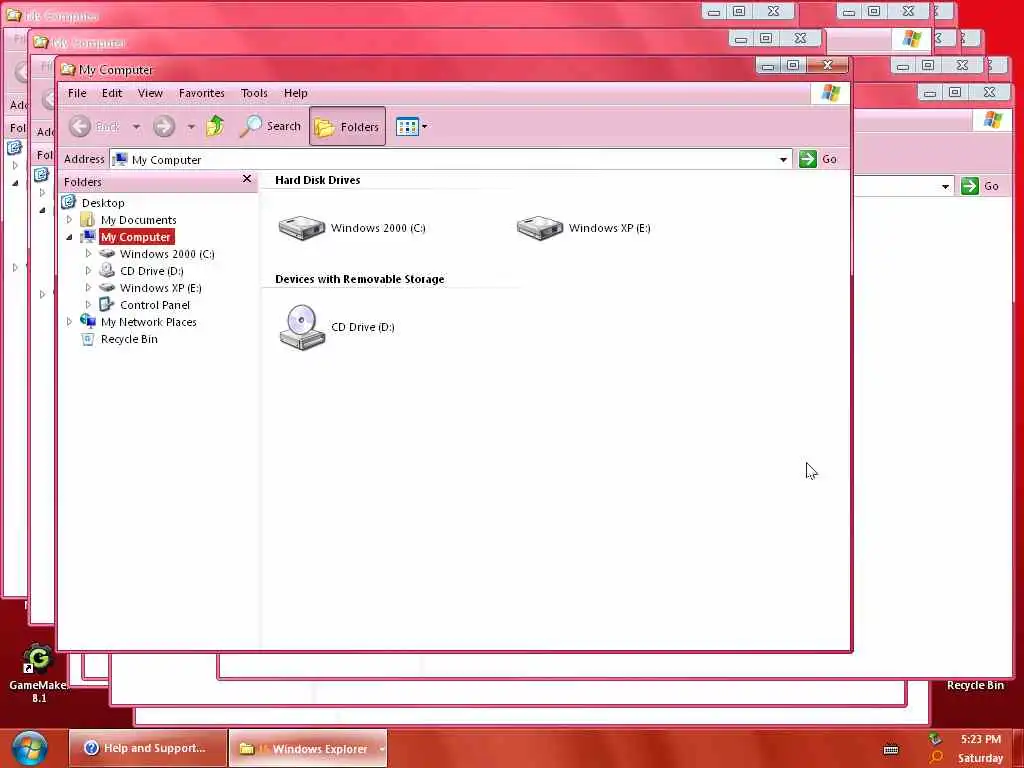Screen dimensions: 1024x768
Task: Click Hard Disk Drives group header
Action: tap(317, 180)
